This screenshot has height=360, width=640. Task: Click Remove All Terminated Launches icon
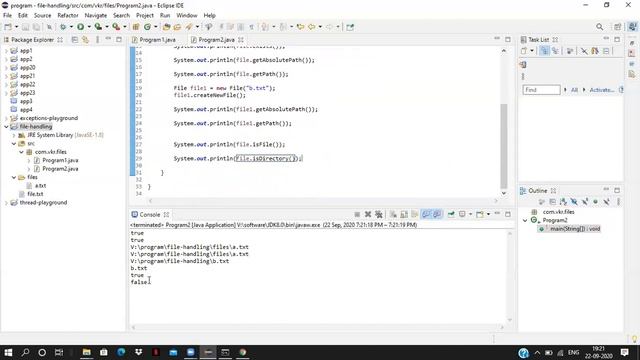(379, 214)
